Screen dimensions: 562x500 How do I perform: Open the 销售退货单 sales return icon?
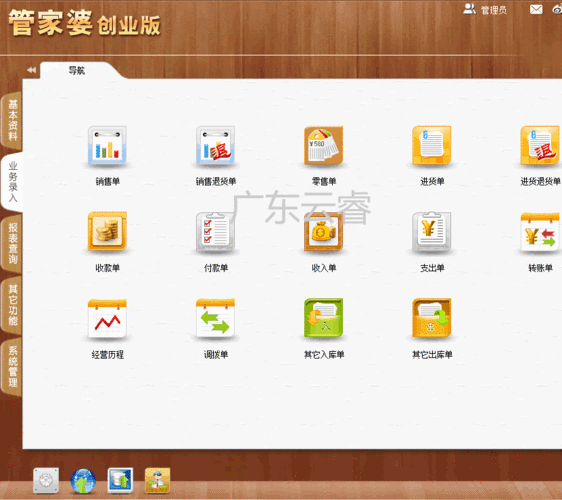(x=215, y=145)
